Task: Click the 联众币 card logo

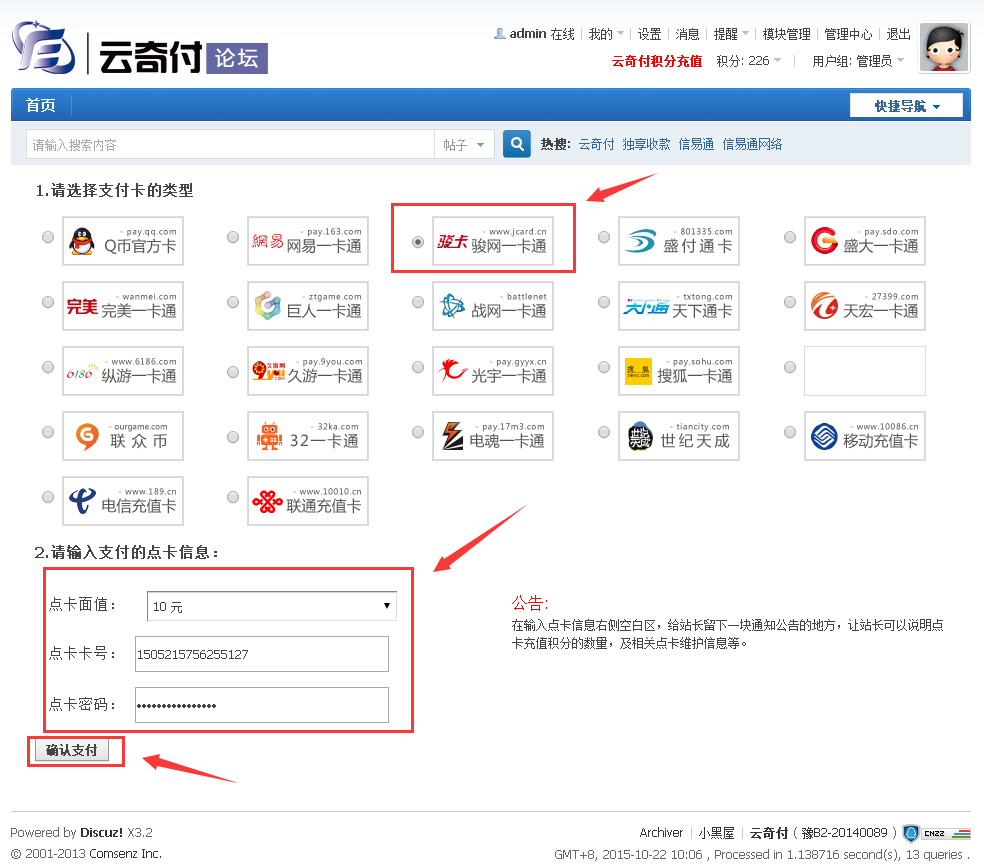Action: (x=123, y=436)
